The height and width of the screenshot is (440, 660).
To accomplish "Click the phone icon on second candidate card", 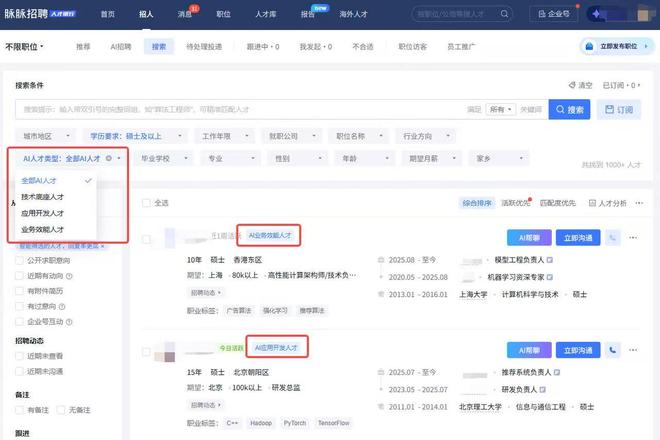I will coord(612,350).
